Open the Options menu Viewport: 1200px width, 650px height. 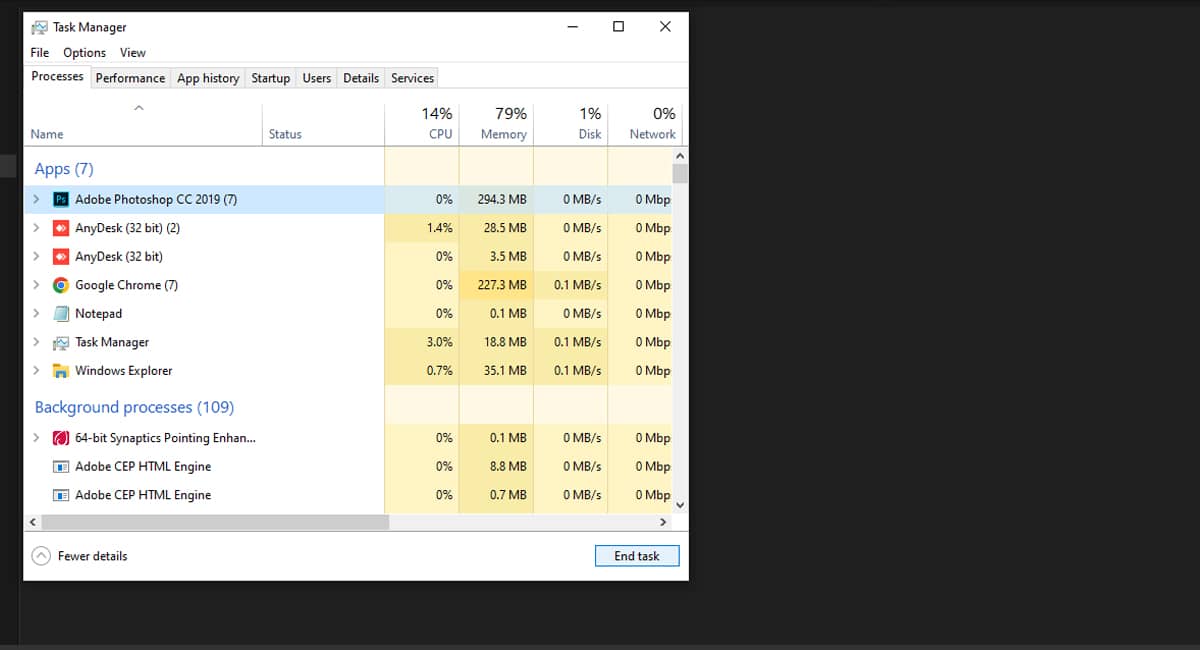[84, 52]
